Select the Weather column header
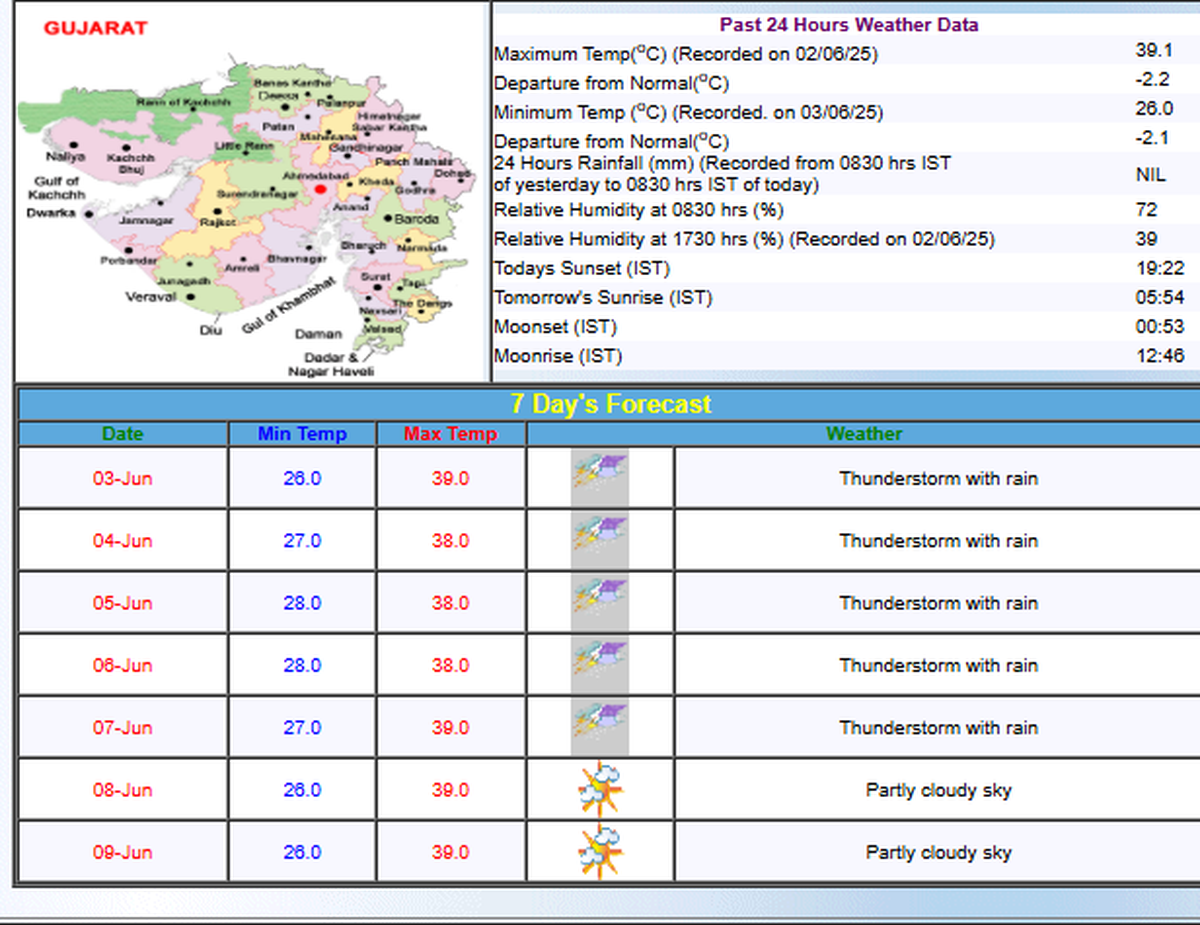The width and height of the screenshot is (1200, 925). 863,434
